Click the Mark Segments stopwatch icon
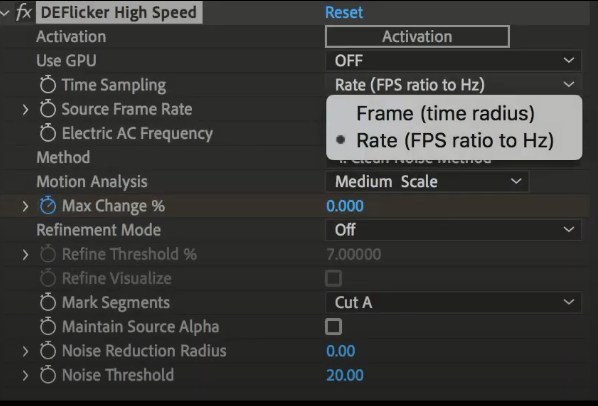Viewport: 598px width, 406px height. click(x=48, y=303)
